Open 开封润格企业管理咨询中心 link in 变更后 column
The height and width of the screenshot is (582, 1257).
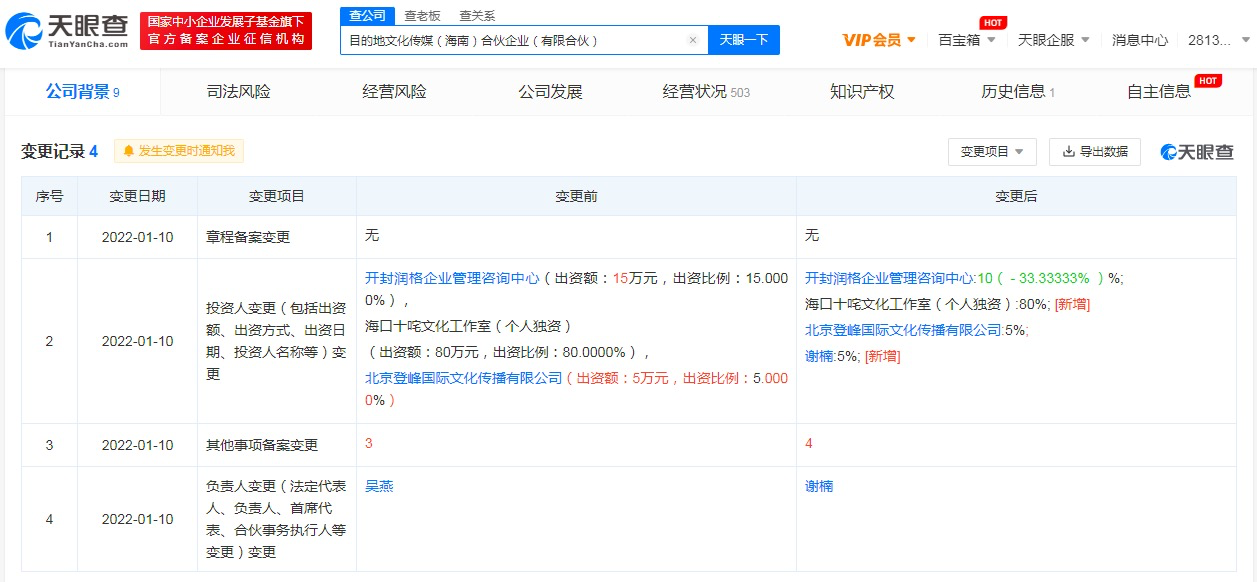pyautogui.click(x=890, y=278)
